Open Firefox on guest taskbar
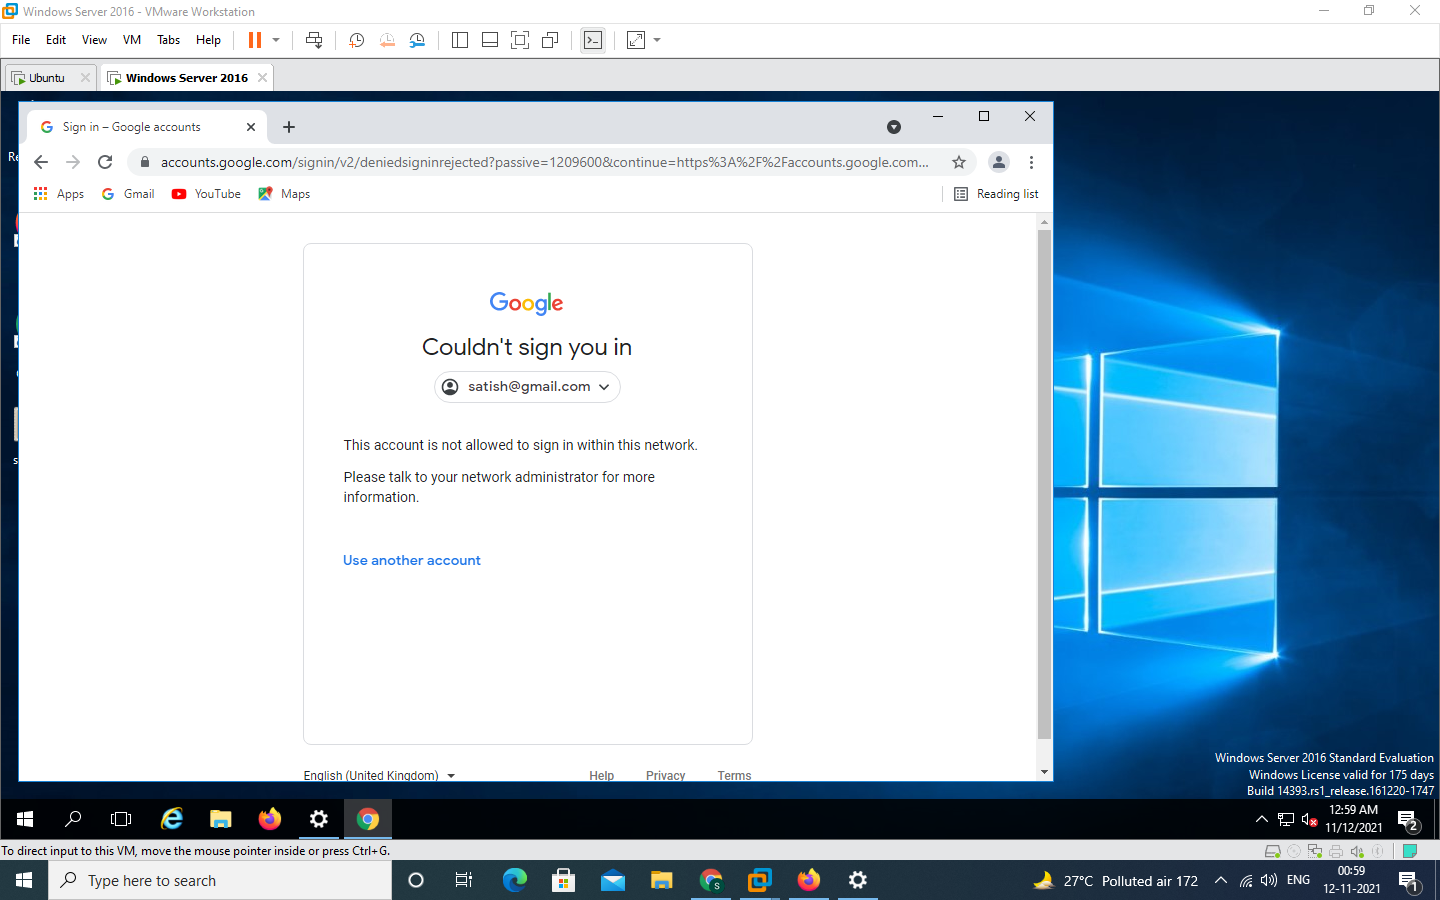Image resolution: width=1440 pixels, height=900 pixels. point(270,819)
